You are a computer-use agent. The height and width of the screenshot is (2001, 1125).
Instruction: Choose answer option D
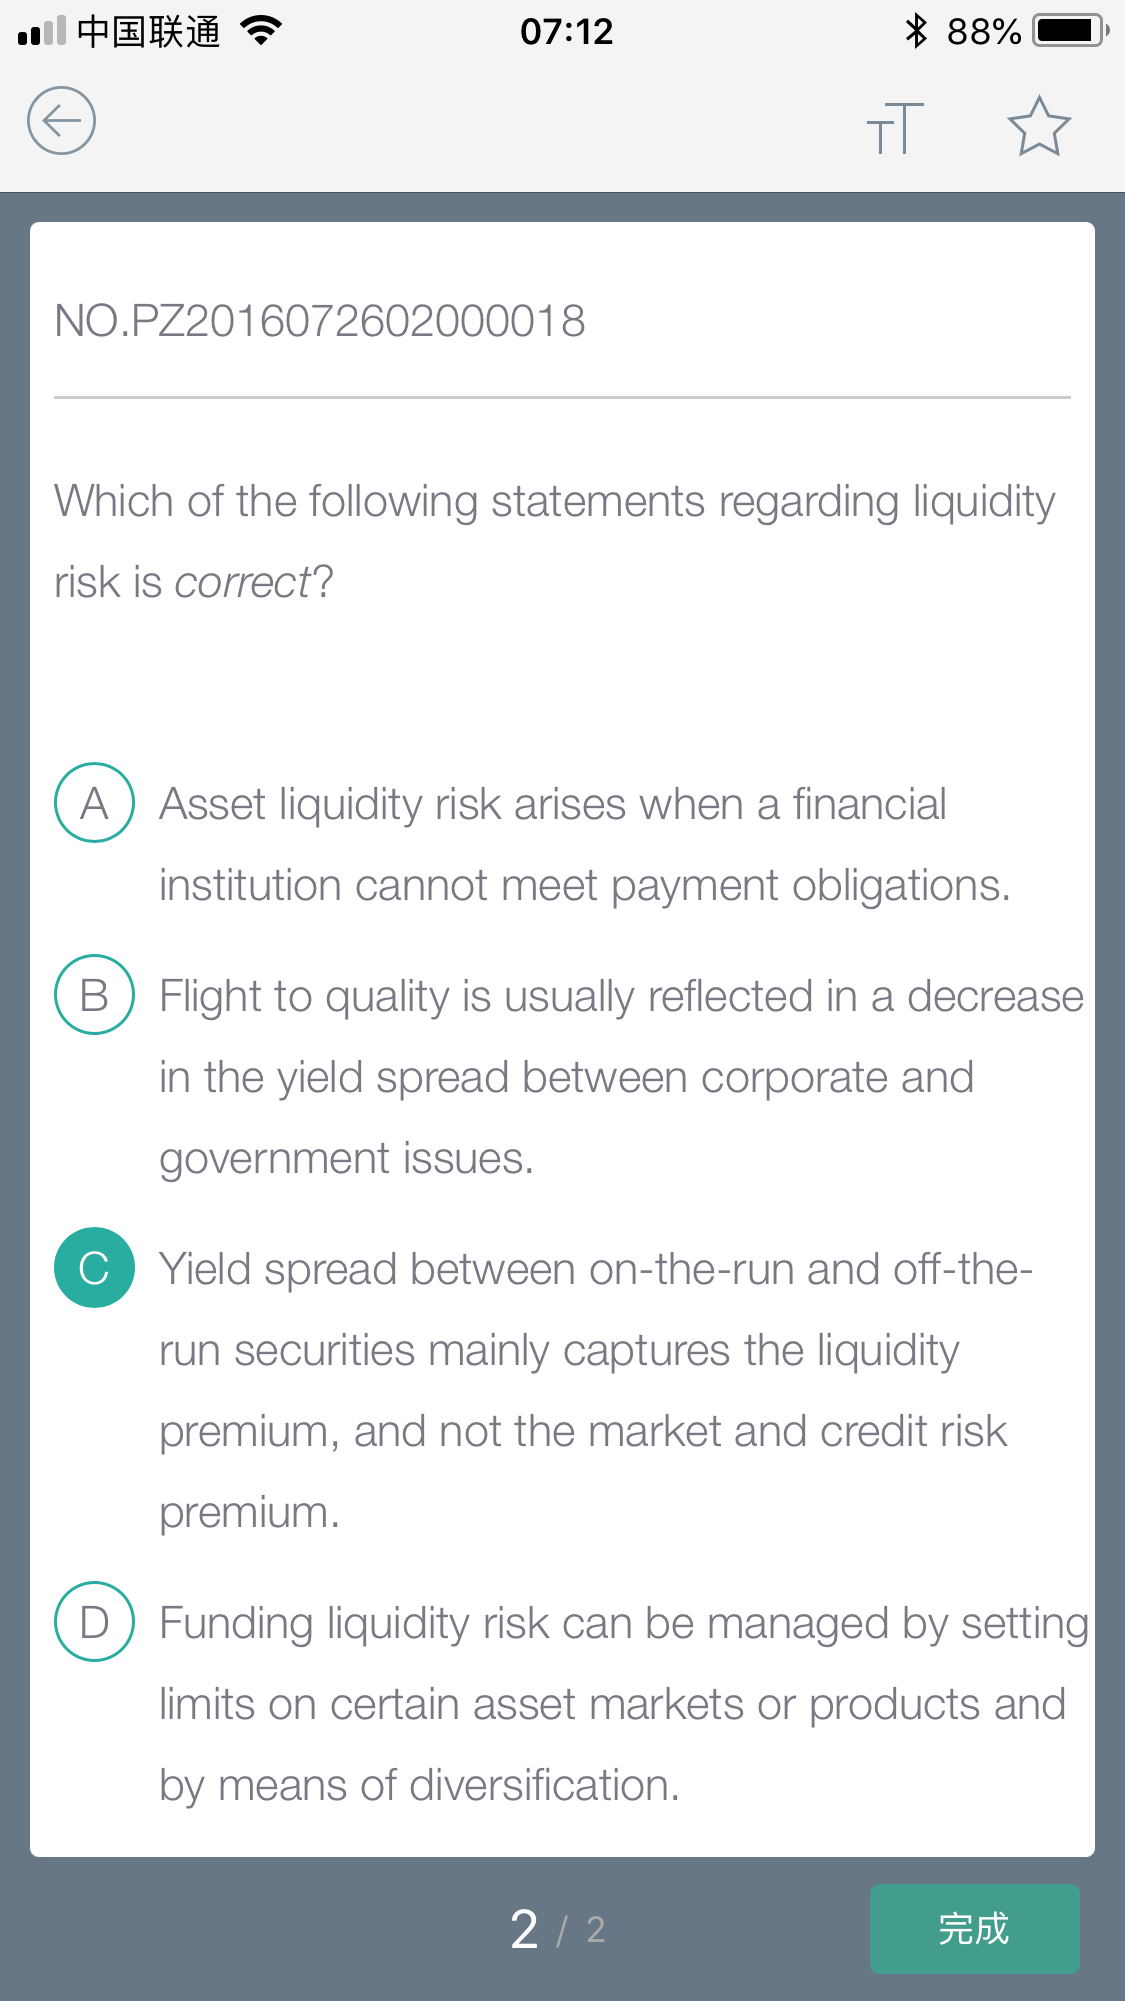(94, 1622)
